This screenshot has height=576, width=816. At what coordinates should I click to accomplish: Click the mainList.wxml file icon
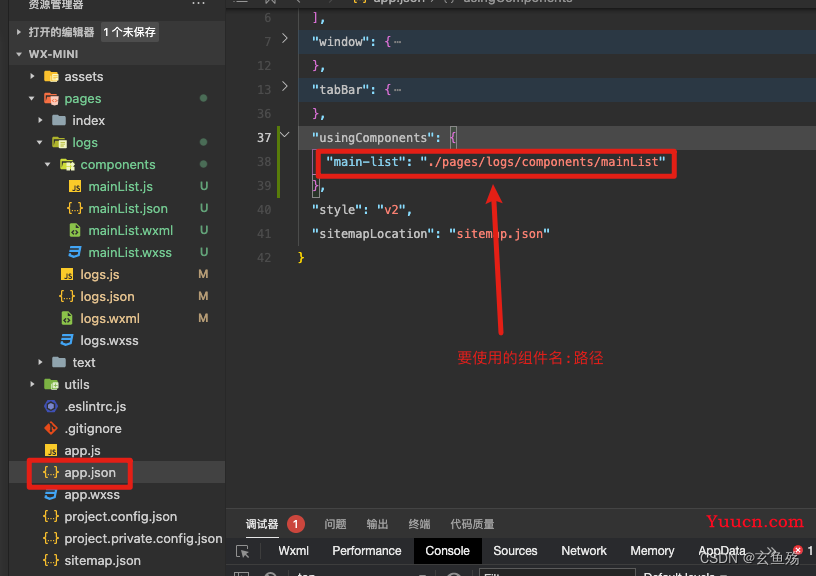75,230
